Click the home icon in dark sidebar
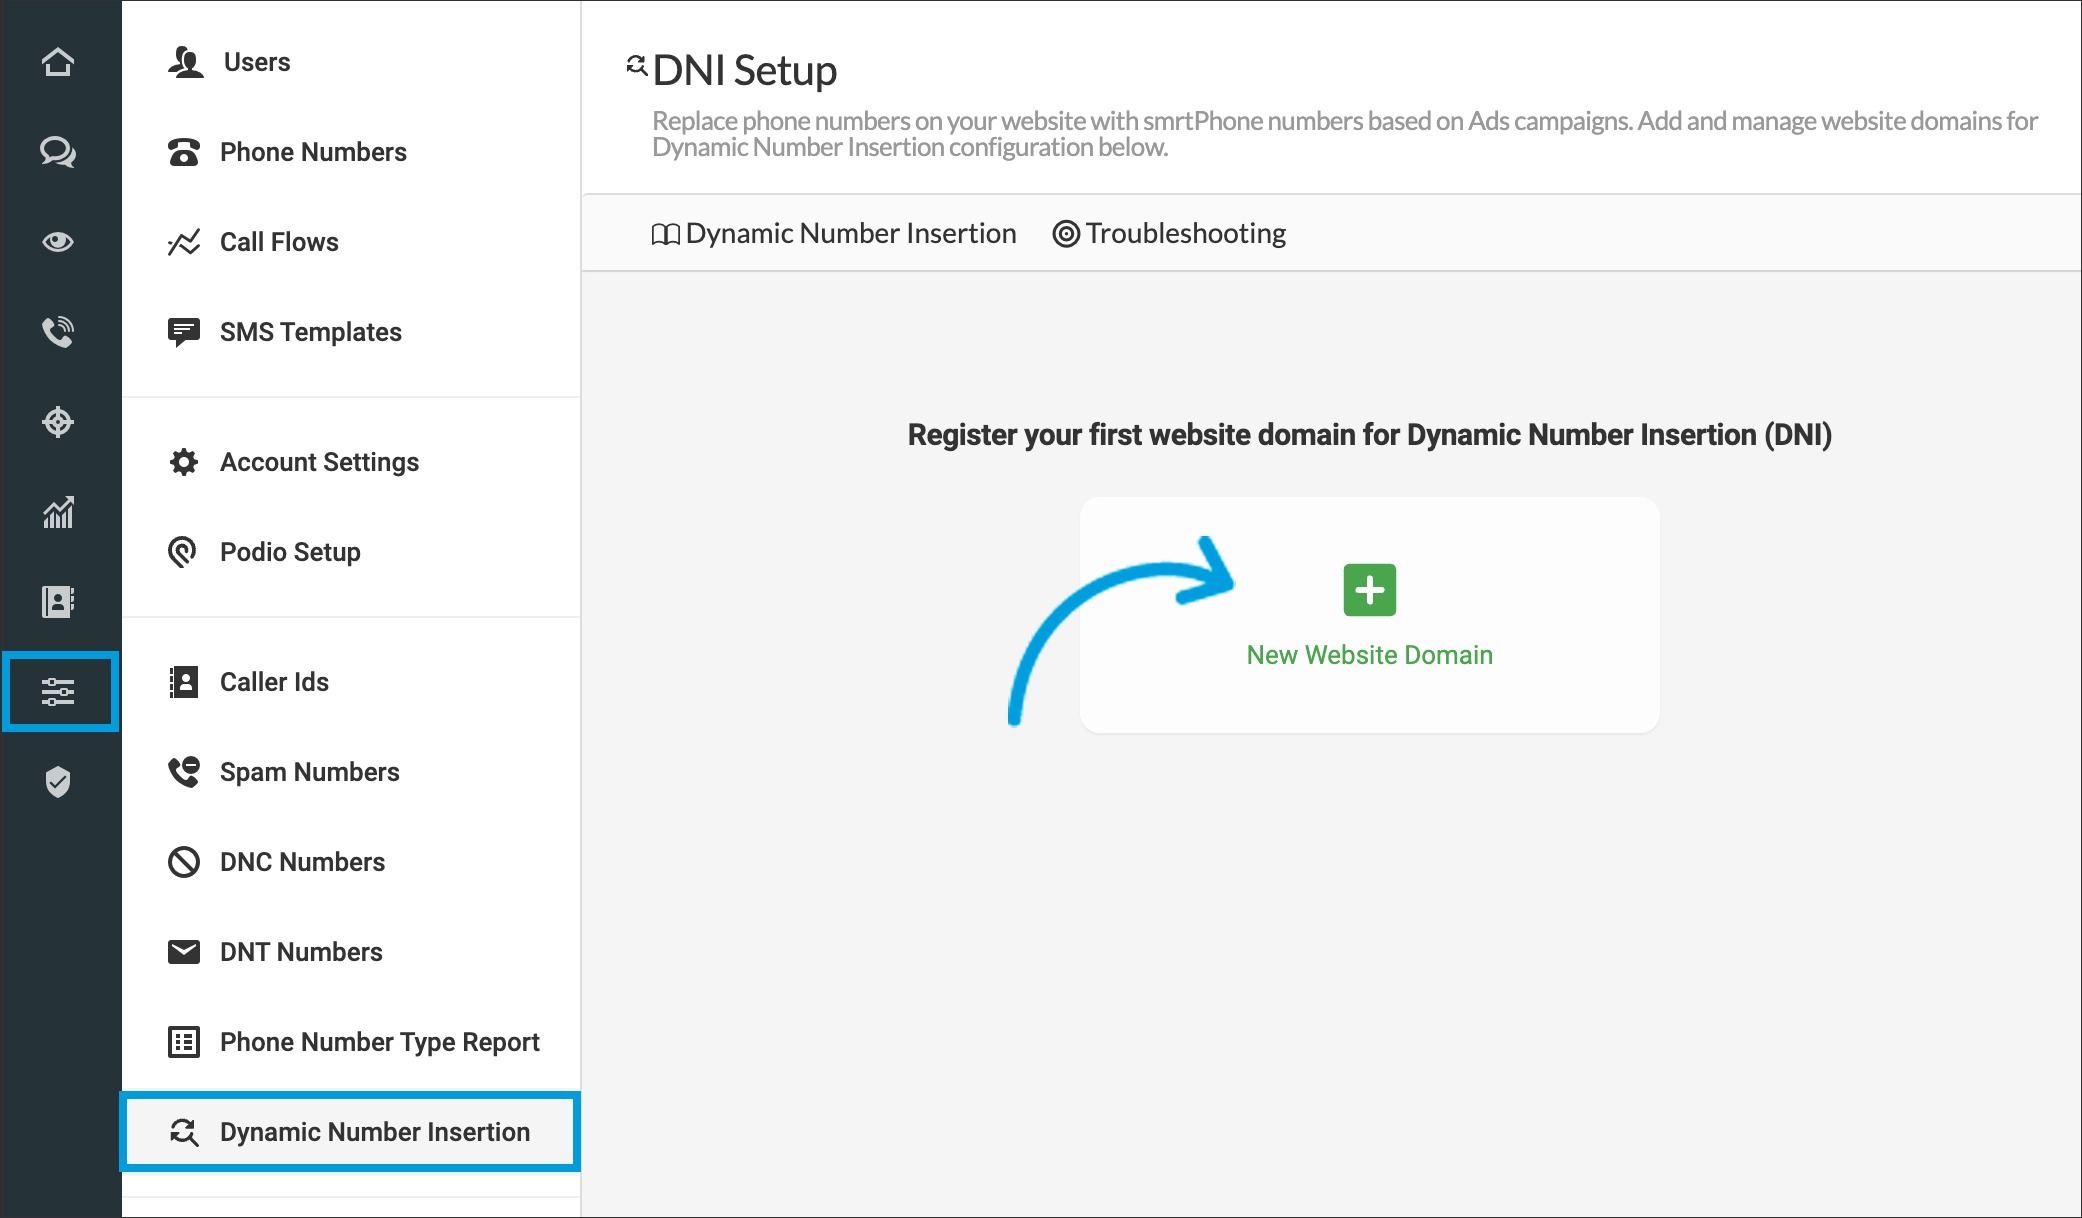 click(58, 62)
